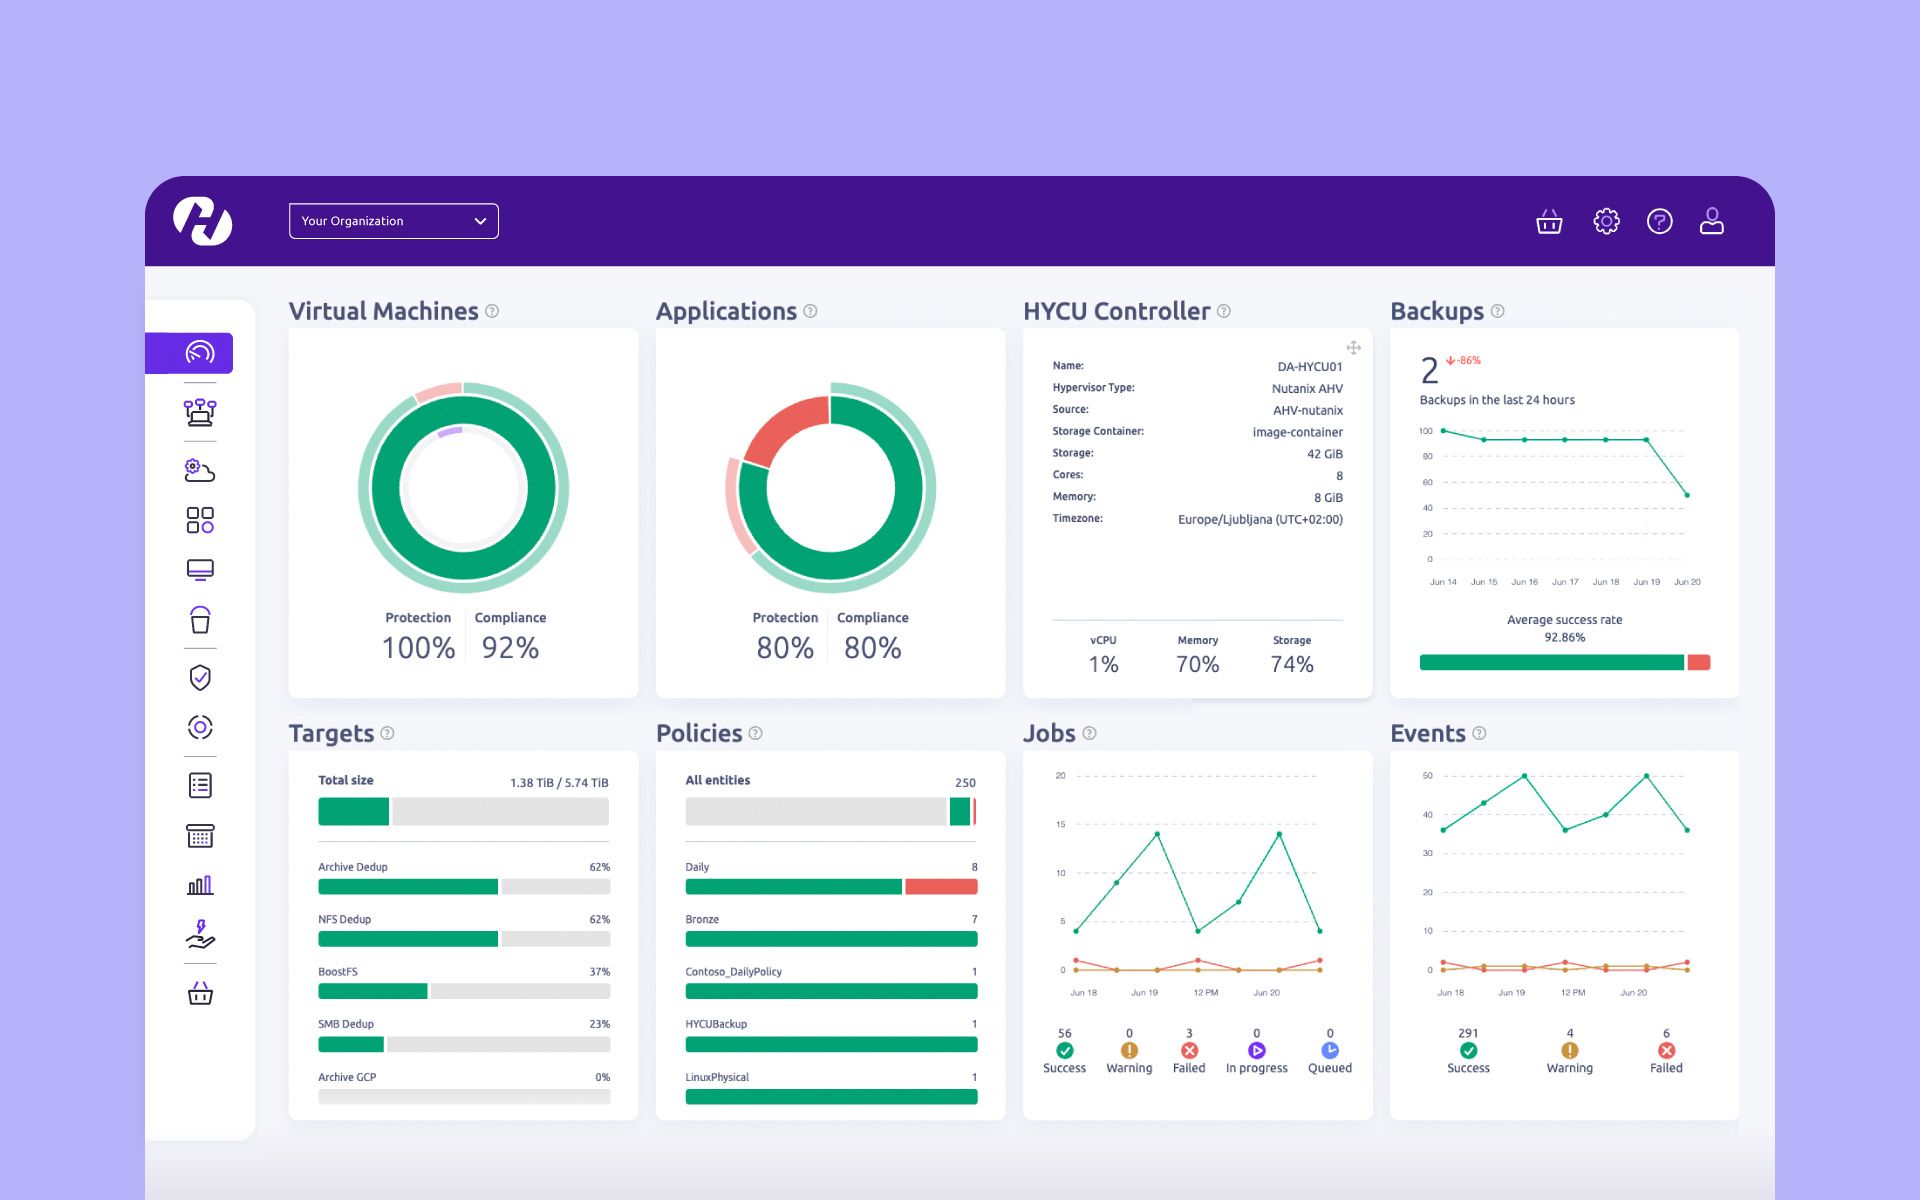This screenshot has height=1200, width=1920.
Task: Click Policies help info icon
Action: 755,733
